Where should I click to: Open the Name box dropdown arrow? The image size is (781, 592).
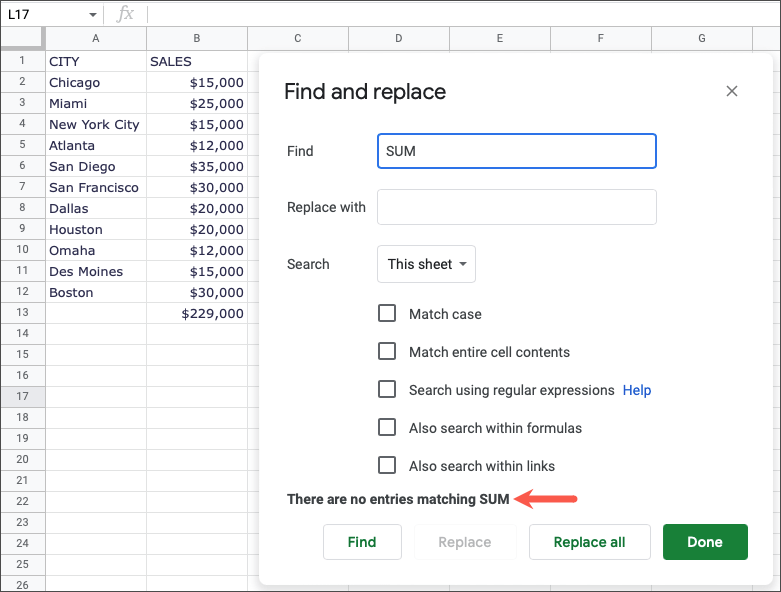point(93,15)
